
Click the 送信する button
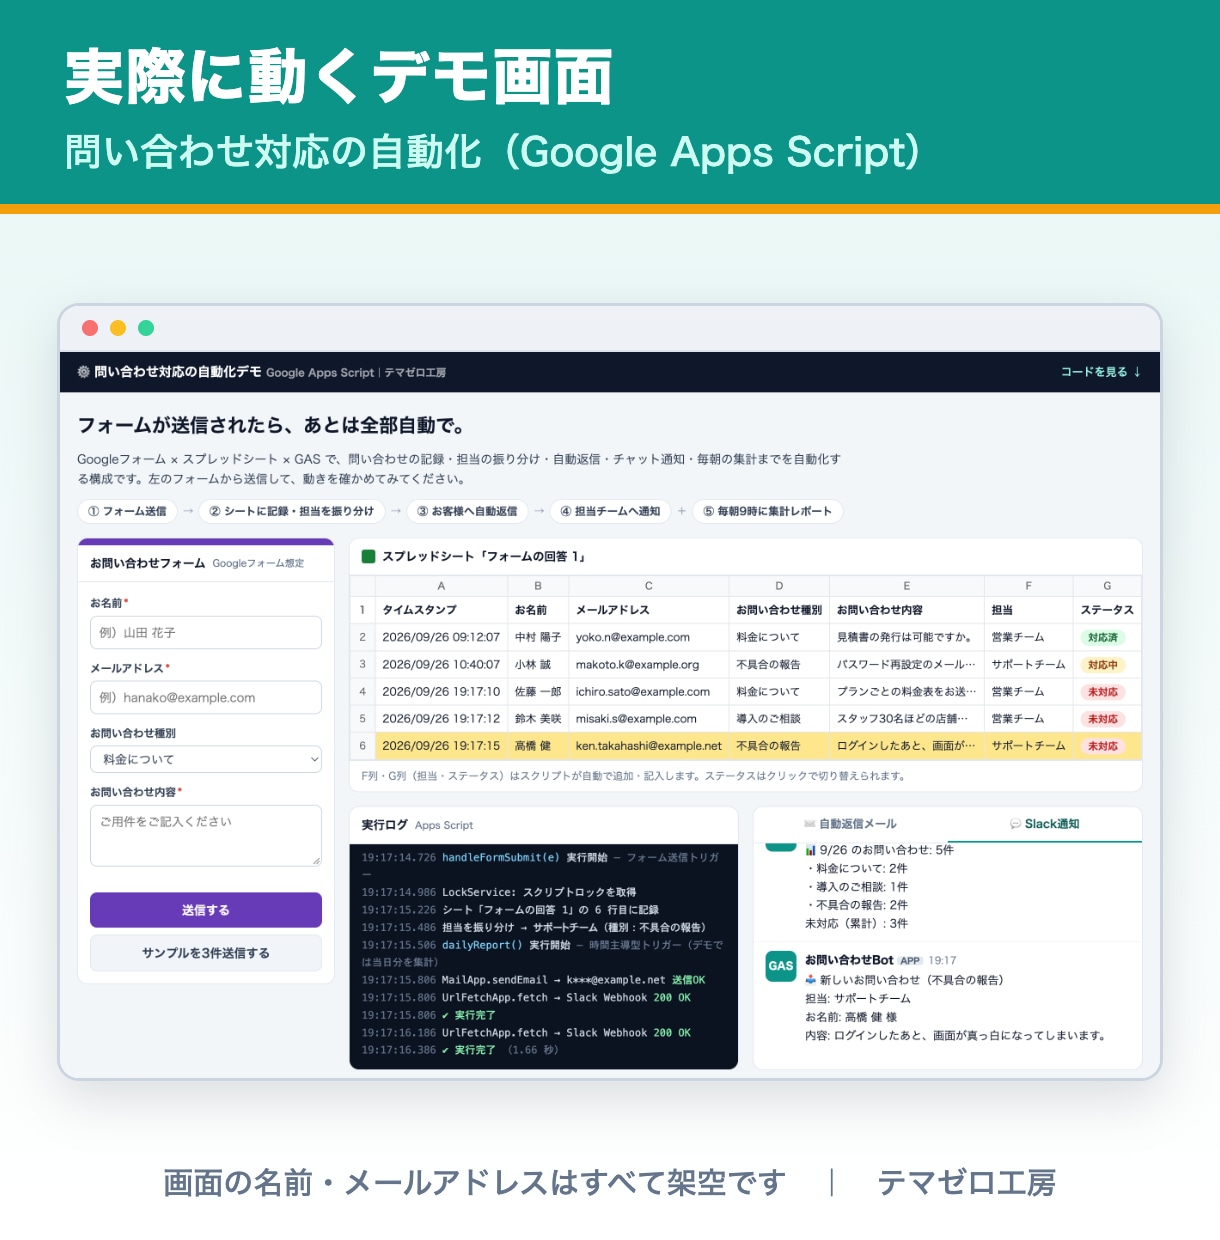[x=206, y=910]
